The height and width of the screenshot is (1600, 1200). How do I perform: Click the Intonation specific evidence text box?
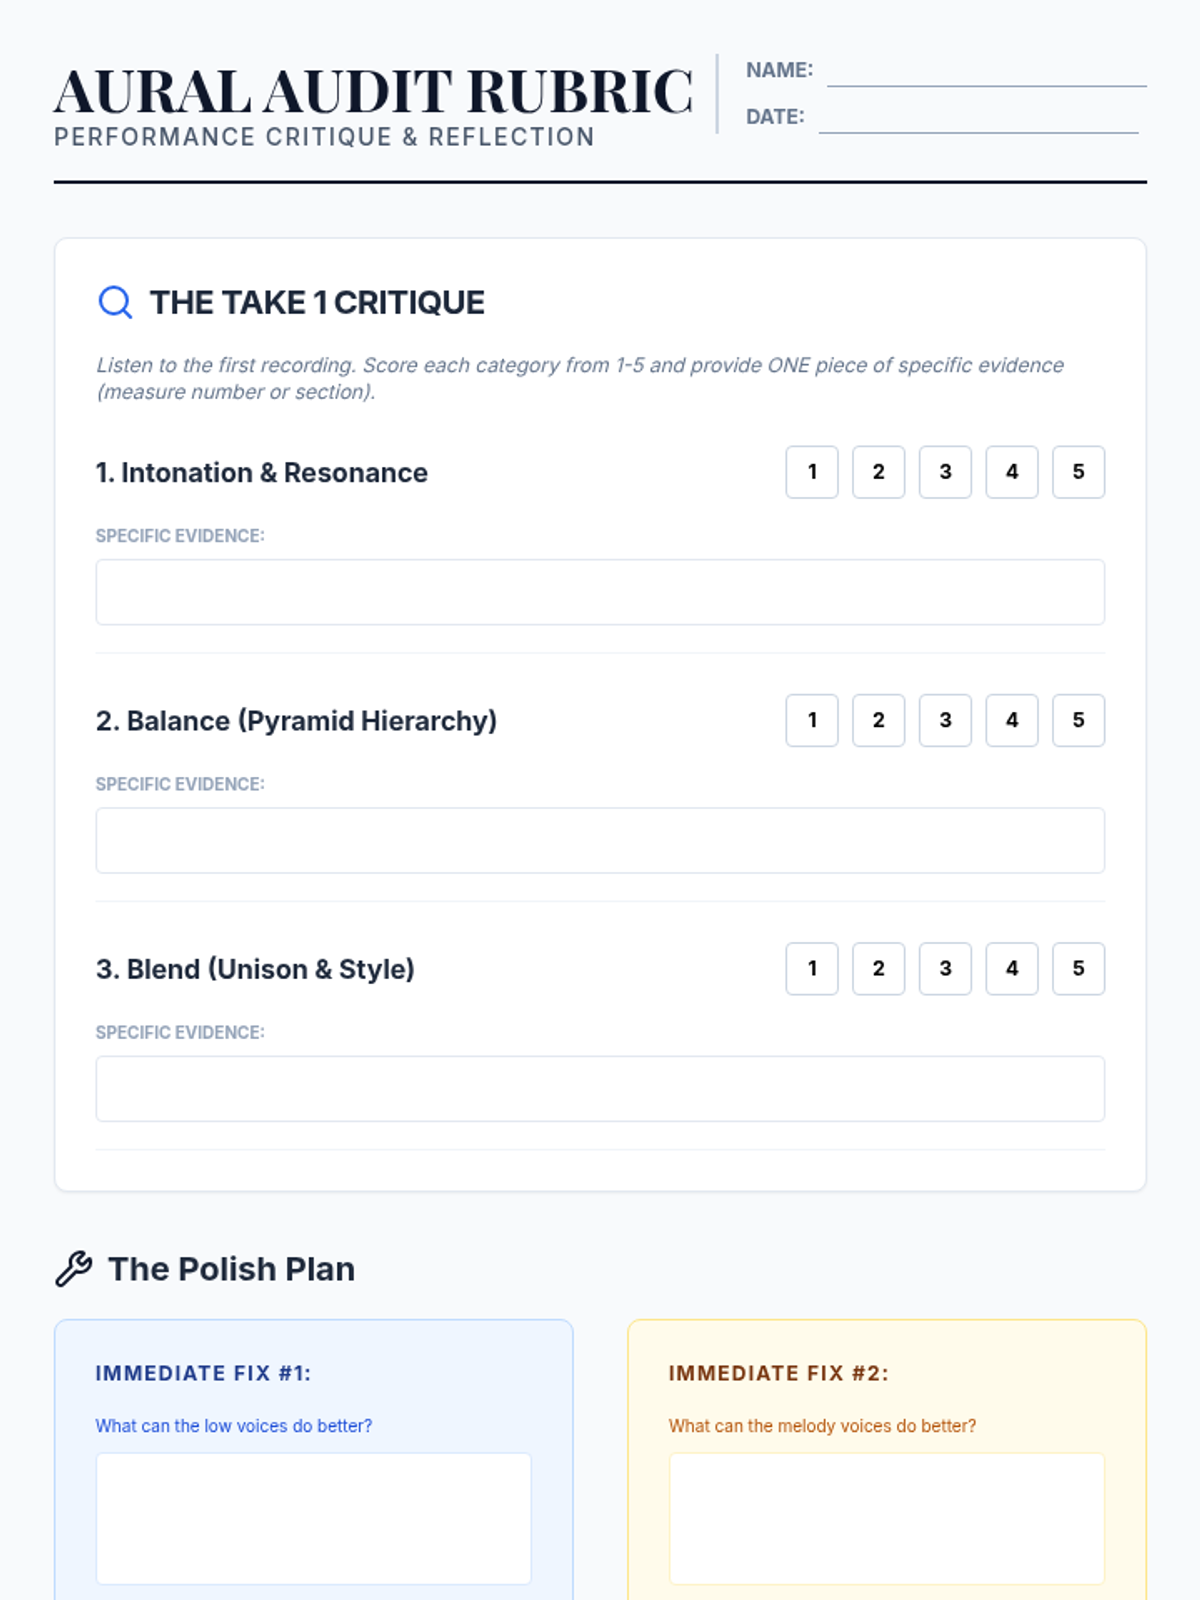point(600,592)
